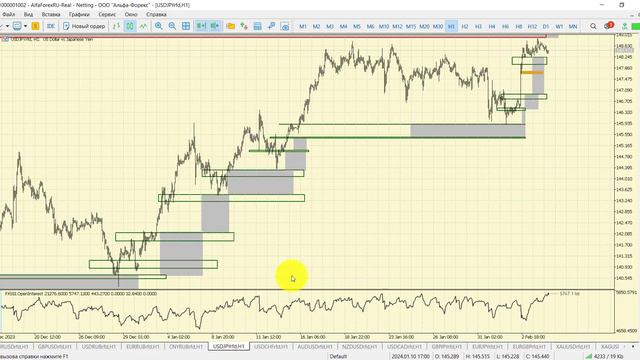This screenshot has height=360, width=640.
Task: Switch to EURRUB H1 chart tab
Action: (142, 347)
